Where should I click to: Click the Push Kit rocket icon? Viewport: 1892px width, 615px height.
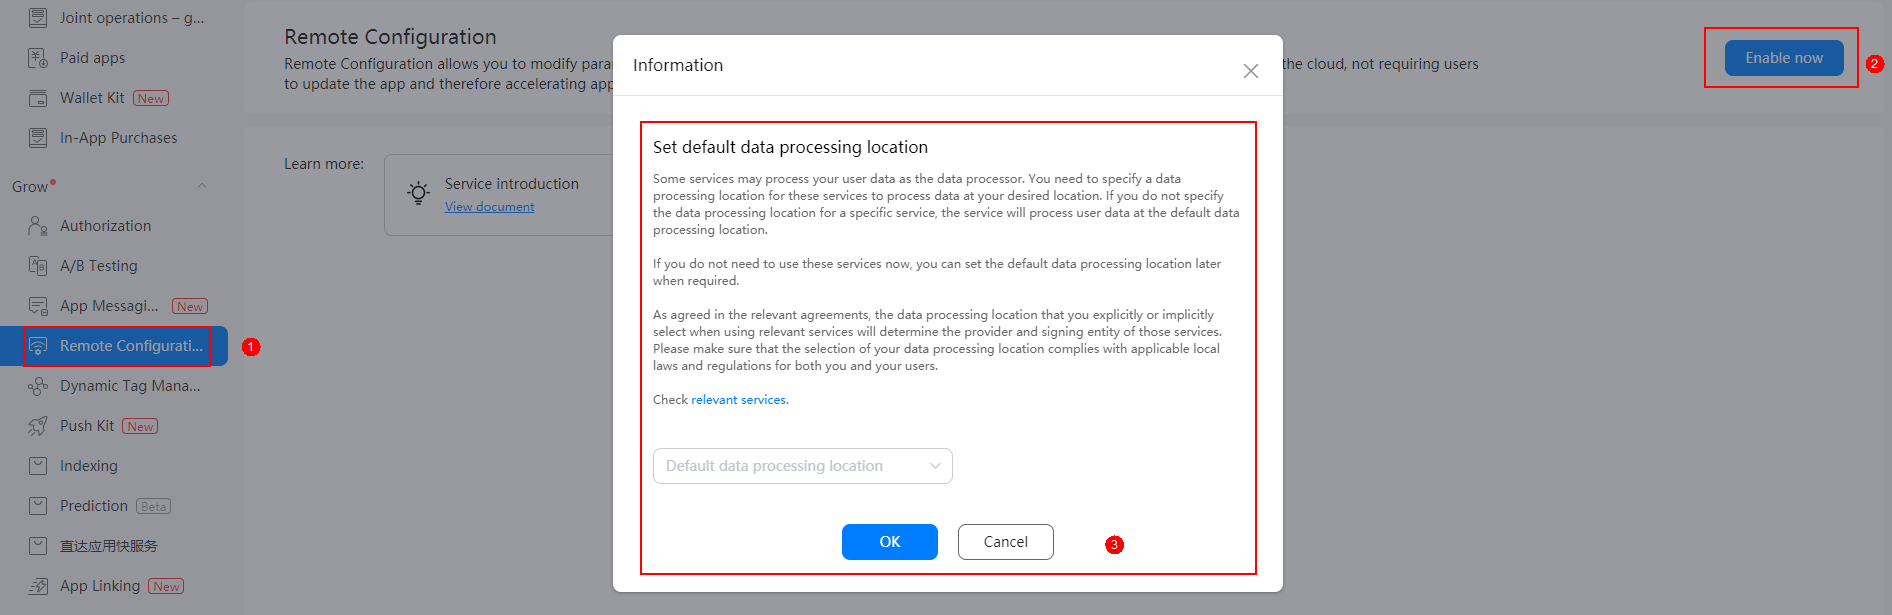click(38, 426)
